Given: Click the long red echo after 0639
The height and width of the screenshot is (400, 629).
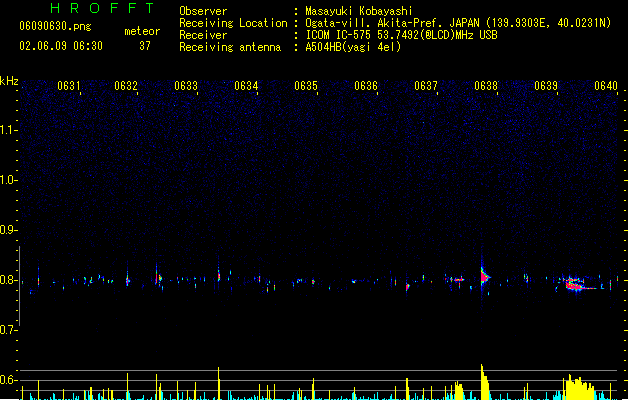Looking at the screenshot, I should click(580, 286).
